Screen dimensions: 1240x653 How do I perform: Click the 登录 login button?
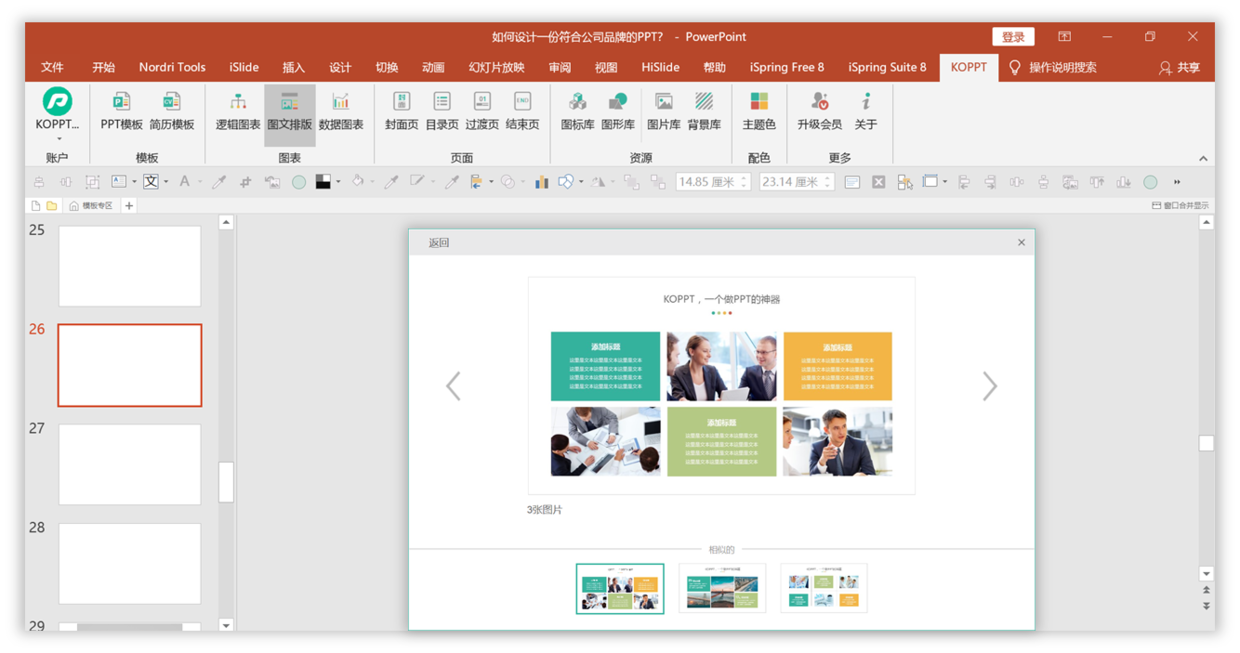[1013, 37]
